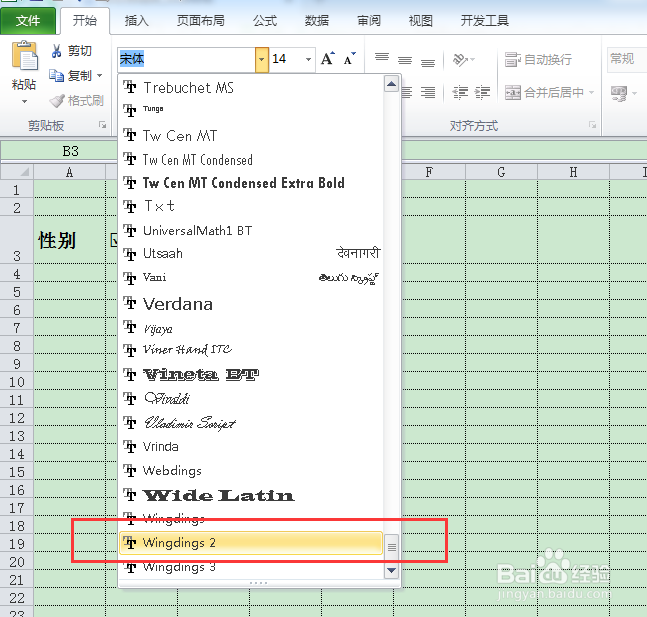The width and height of the screenshot is (647, 617).
Task: Open text orientation options
Action: [463, 60]
